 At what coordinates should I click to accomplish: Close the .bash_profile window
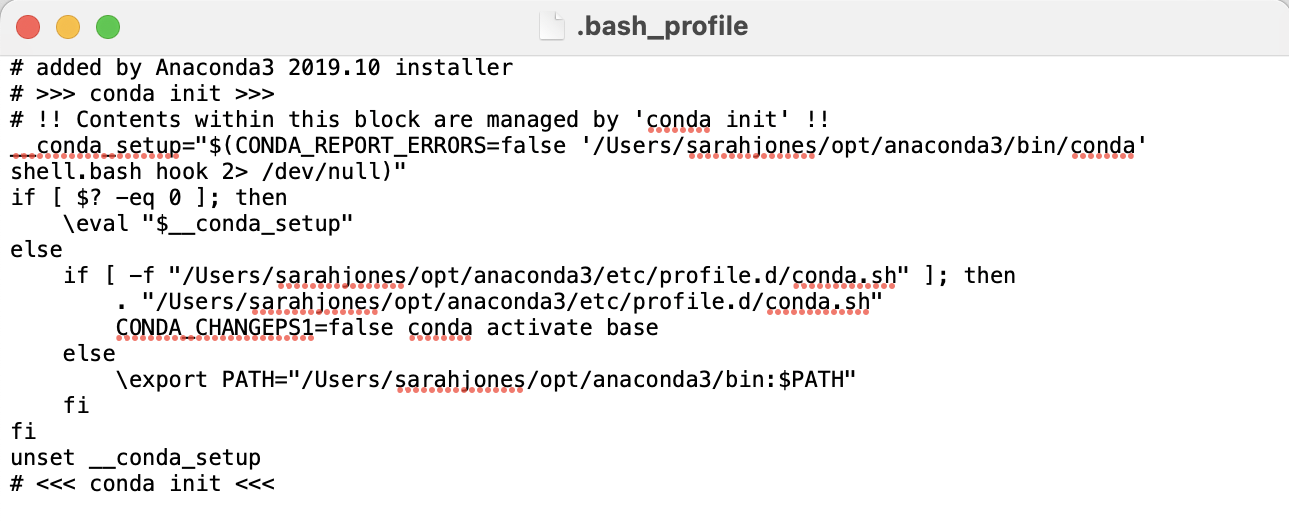point(27,27)
